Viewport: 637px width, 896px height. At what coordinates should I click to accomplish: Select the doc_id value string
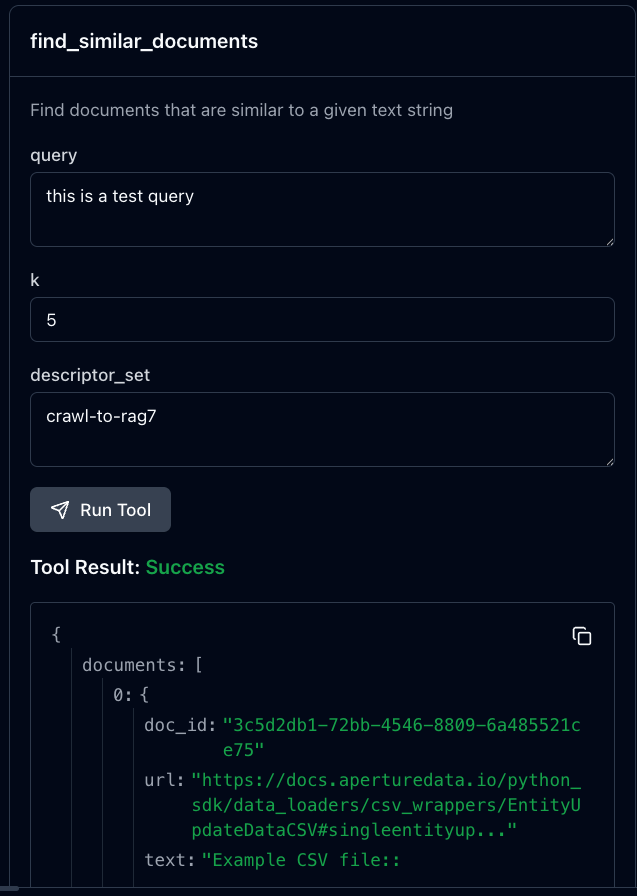[x=402, y=737]
